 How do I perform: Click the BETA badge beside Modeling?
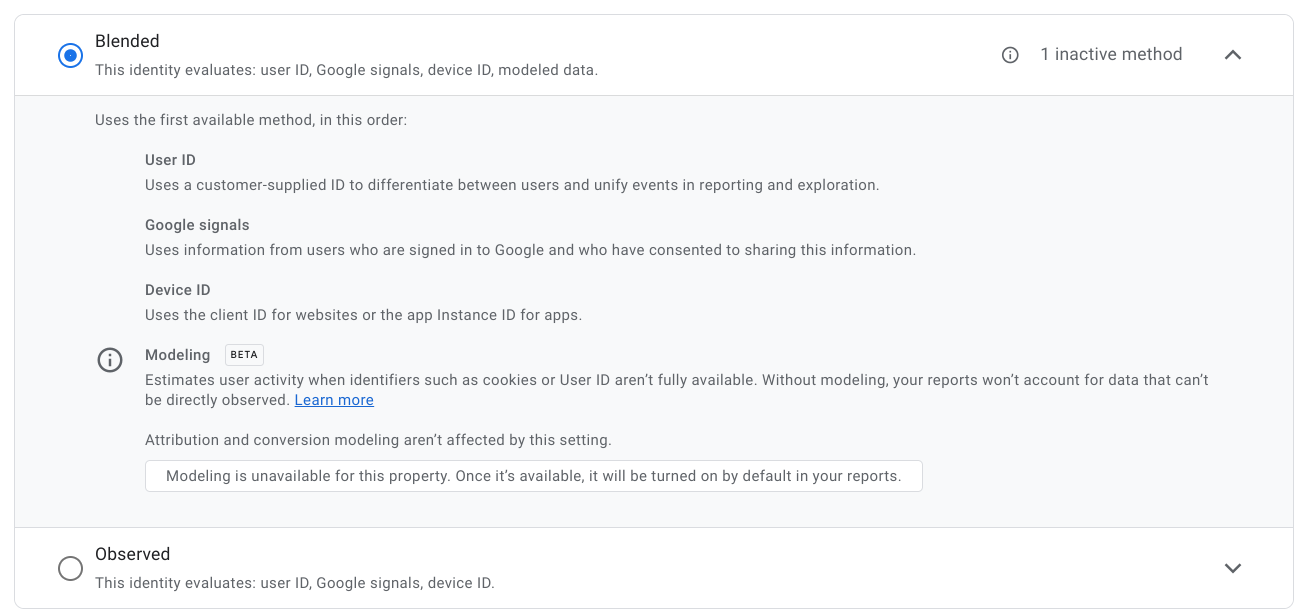pyautogui.click(x=244, y=355)
